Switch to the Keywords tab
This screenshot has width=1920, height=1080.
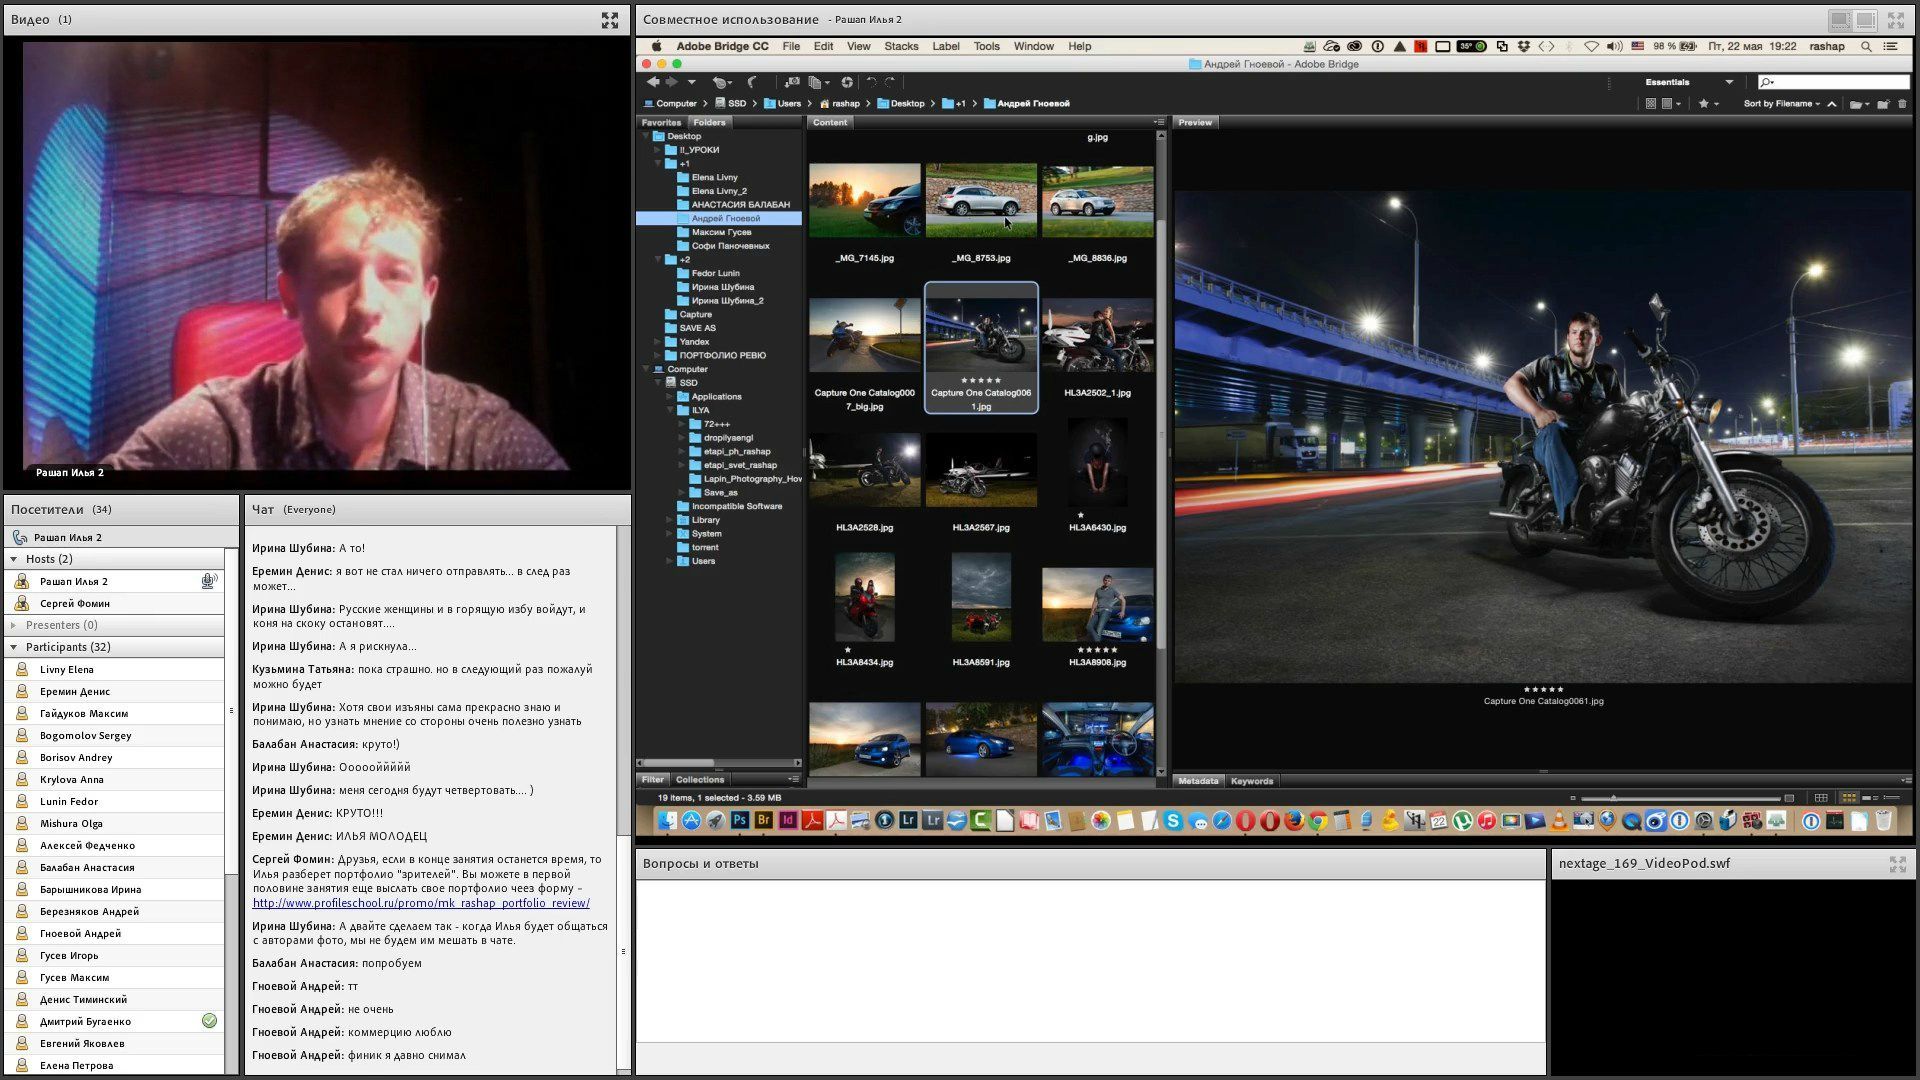click(1251, 781)
